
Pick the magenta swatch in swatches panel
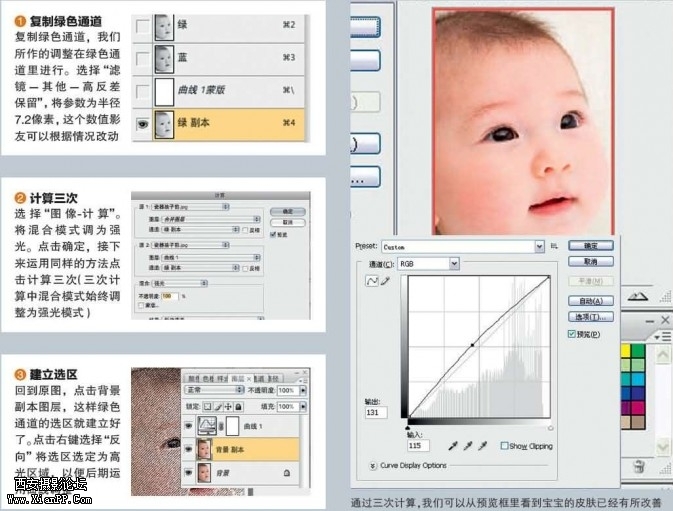coord(639,408)
